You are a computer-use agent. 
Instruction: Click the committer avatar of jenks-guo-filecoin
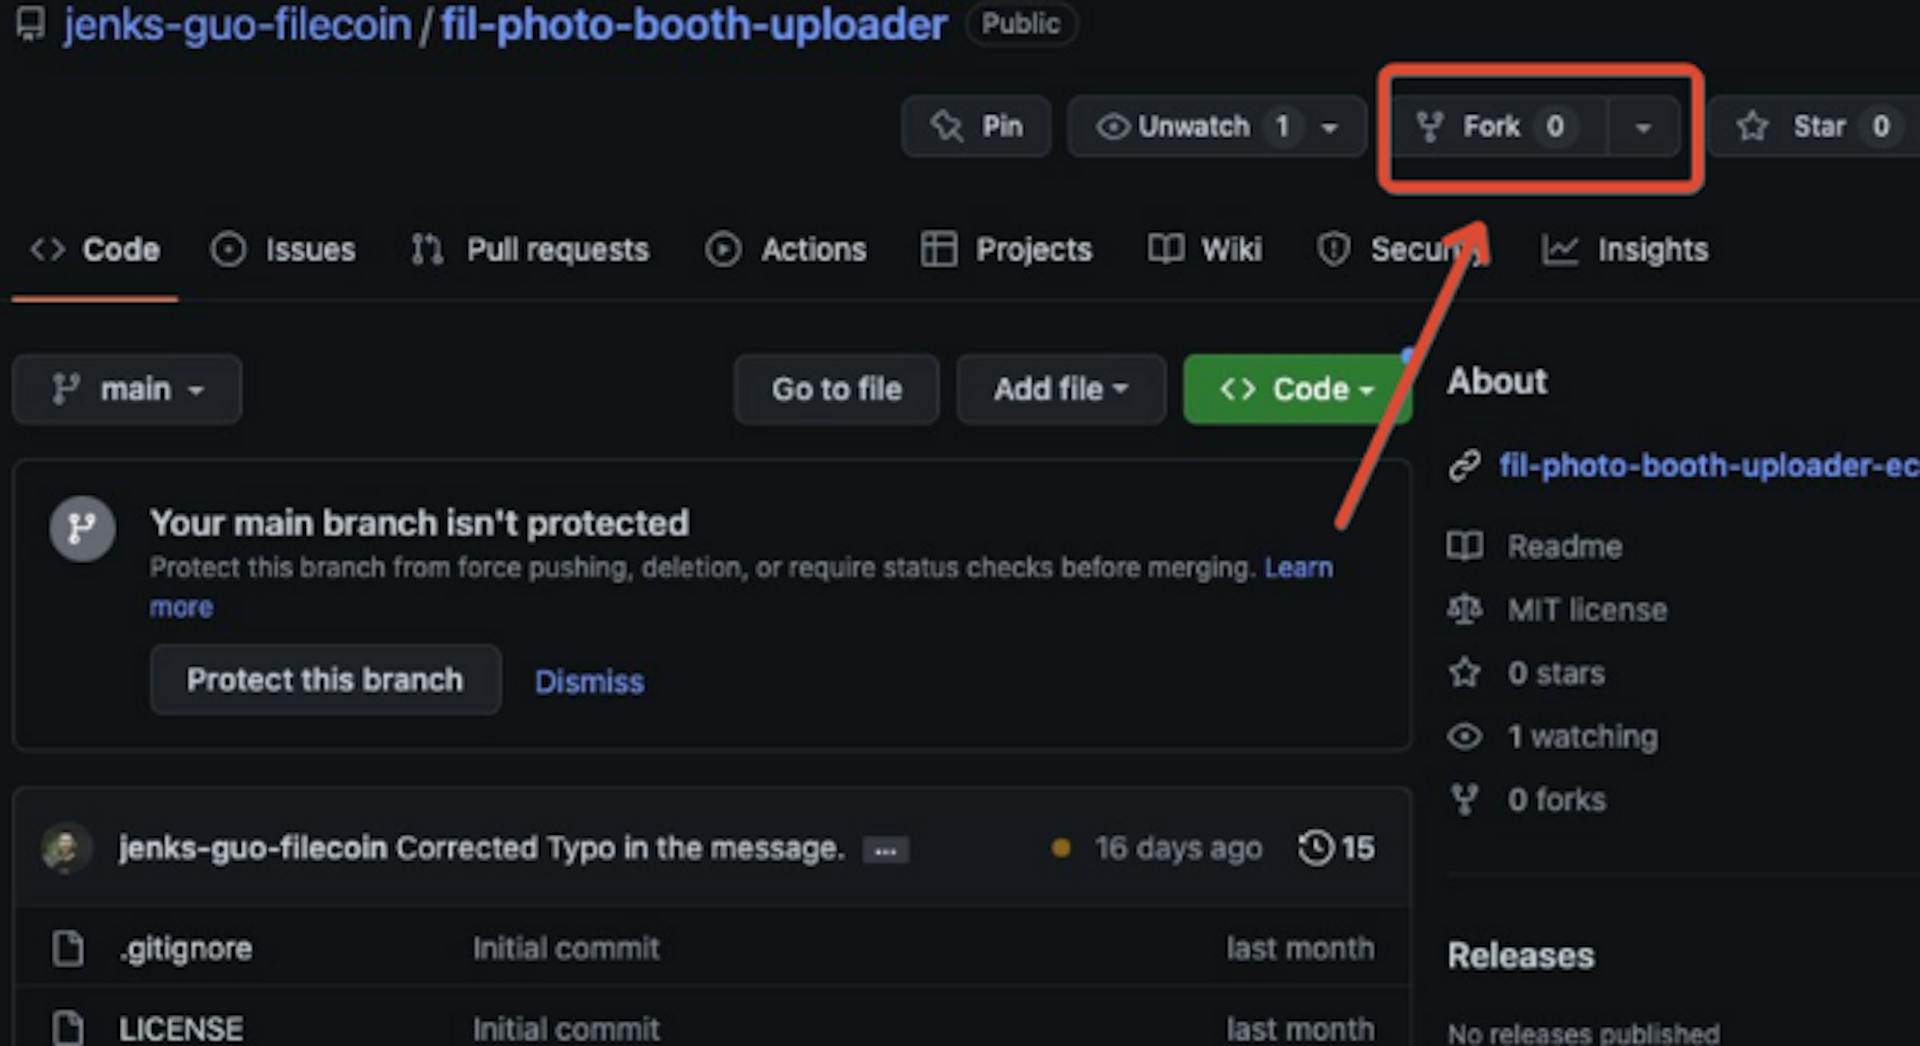click(66, 849)
